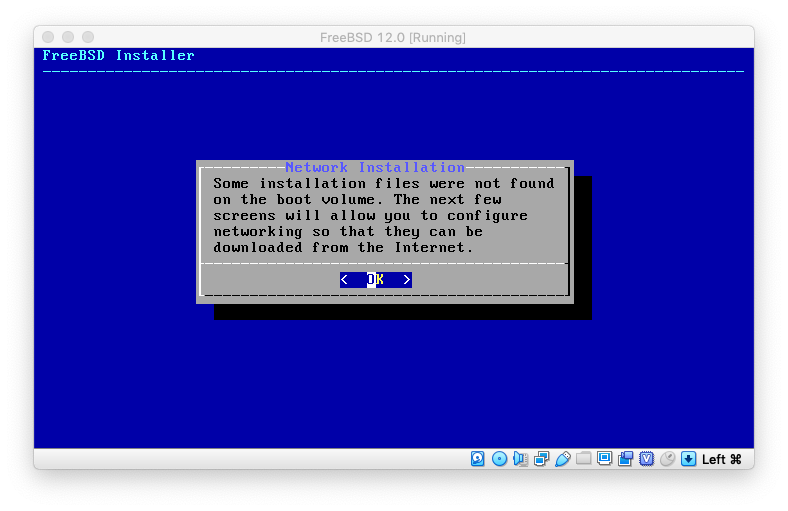Viewport: 788px width, 511px height.
Task: Click the keyboard capture arrow icon
Action: (x=688, y=459)
